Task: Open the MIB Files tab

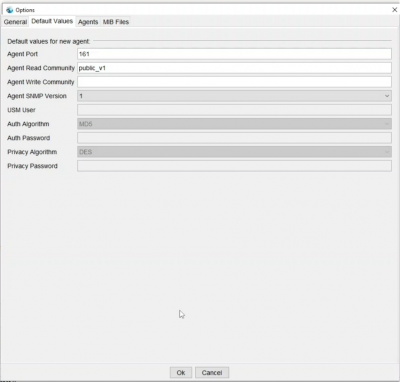Action: [116, 22]
